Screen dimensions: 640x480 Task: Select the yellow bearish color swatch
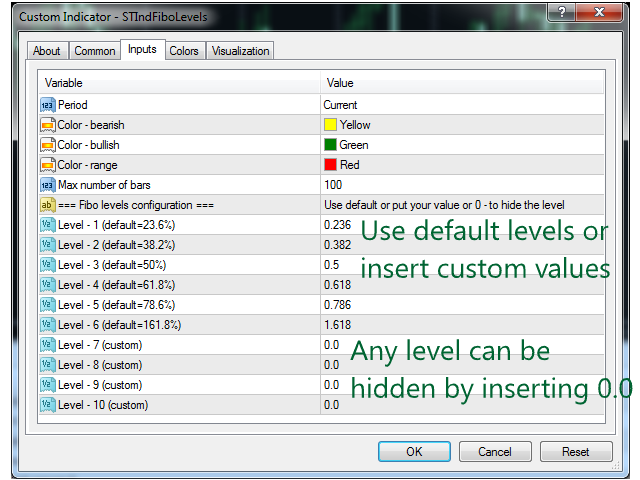330,125
